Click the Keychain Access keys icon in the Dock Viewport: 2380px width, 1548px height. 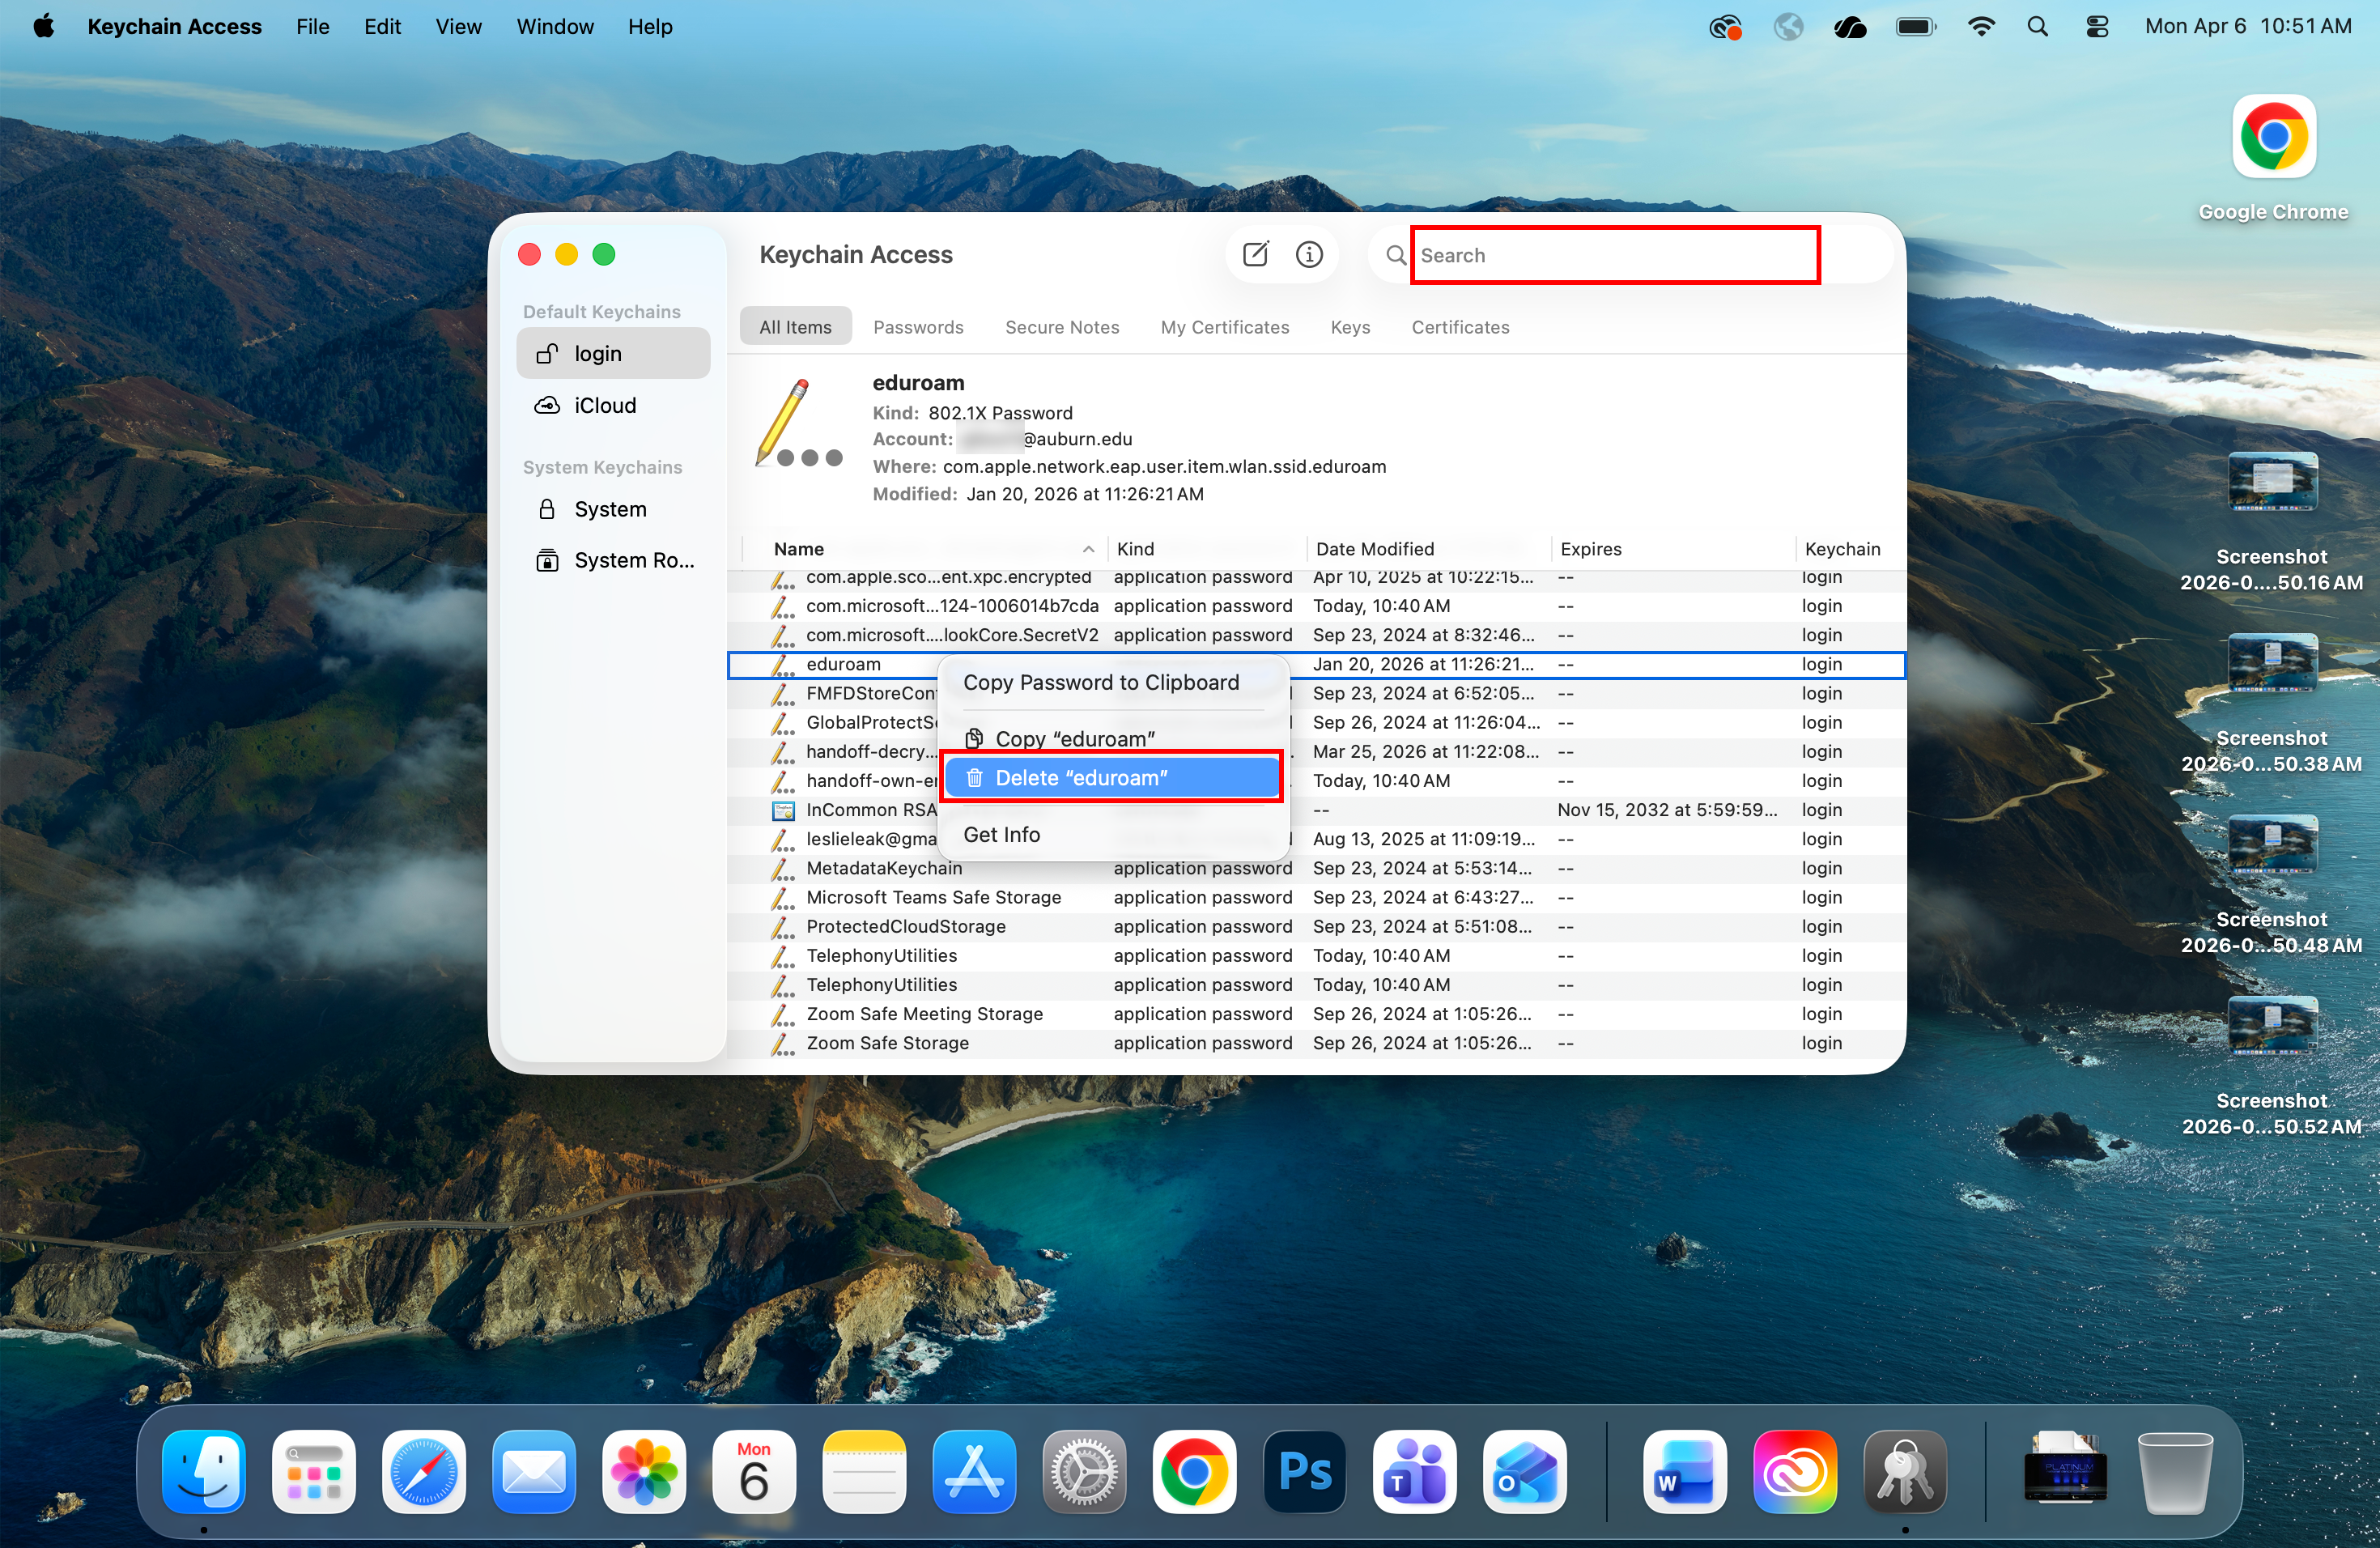(1903, 1472)
